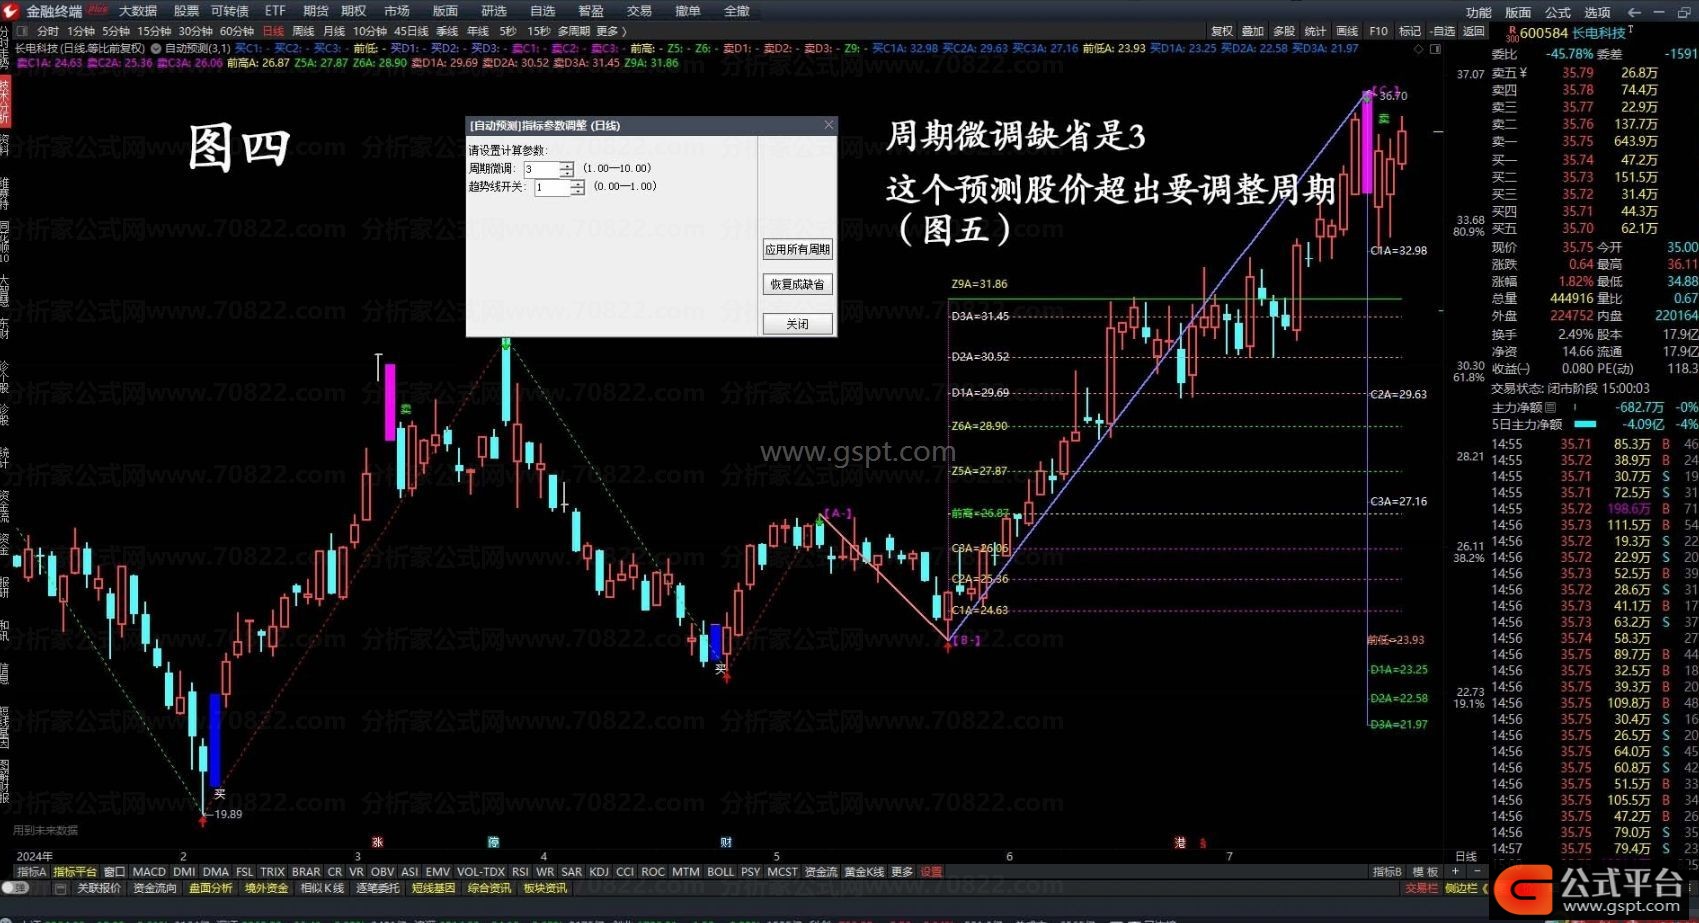This screenshot has width=1699, height=923.
Task: Click the 复权 toolbar button
Action: pos(1222,31)
